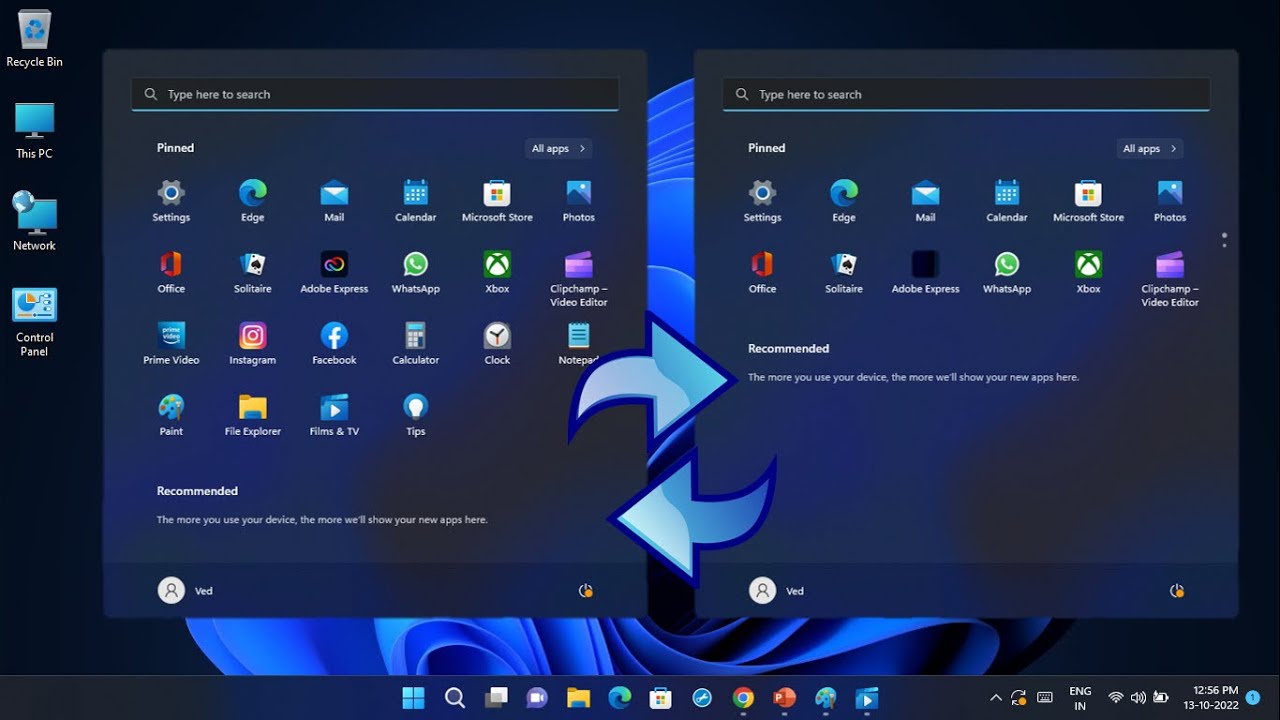Click the search box in the left Start menu

(x=375, y=94)
